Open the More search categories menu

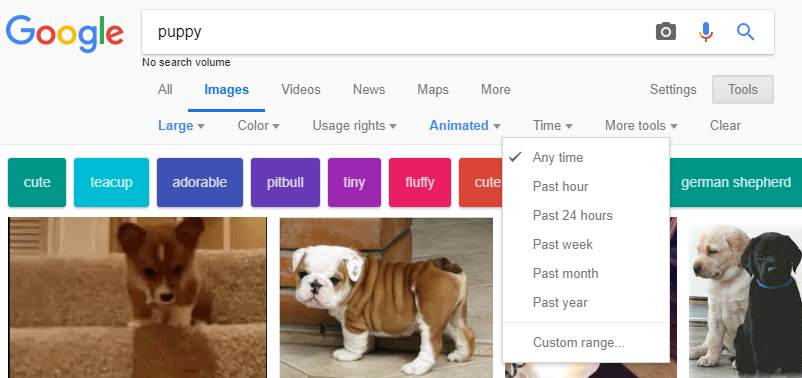pos(496,90)
